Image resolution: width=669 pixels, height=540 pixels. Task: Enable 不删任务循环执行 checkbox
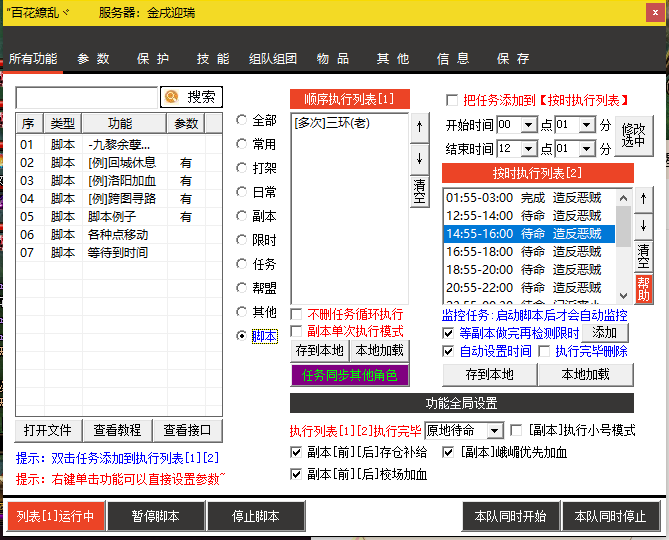[x=296, y=315]
